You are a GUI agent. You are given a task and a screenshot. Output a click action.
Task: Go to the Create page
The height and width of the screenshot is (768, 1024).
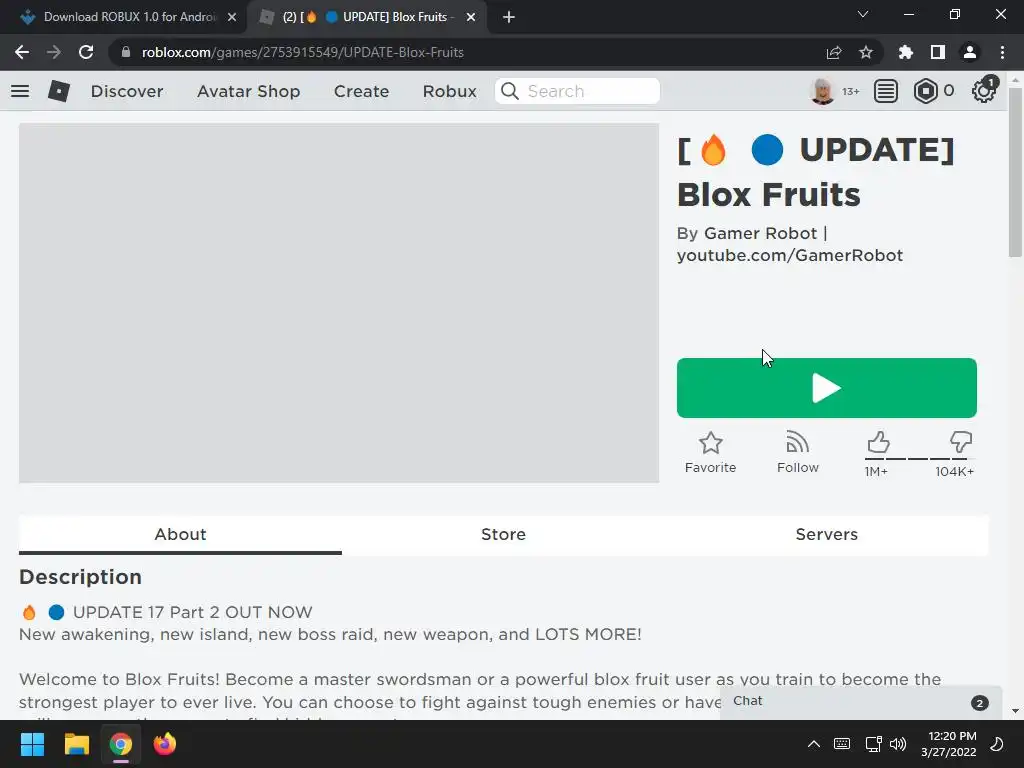coord(361,91)
